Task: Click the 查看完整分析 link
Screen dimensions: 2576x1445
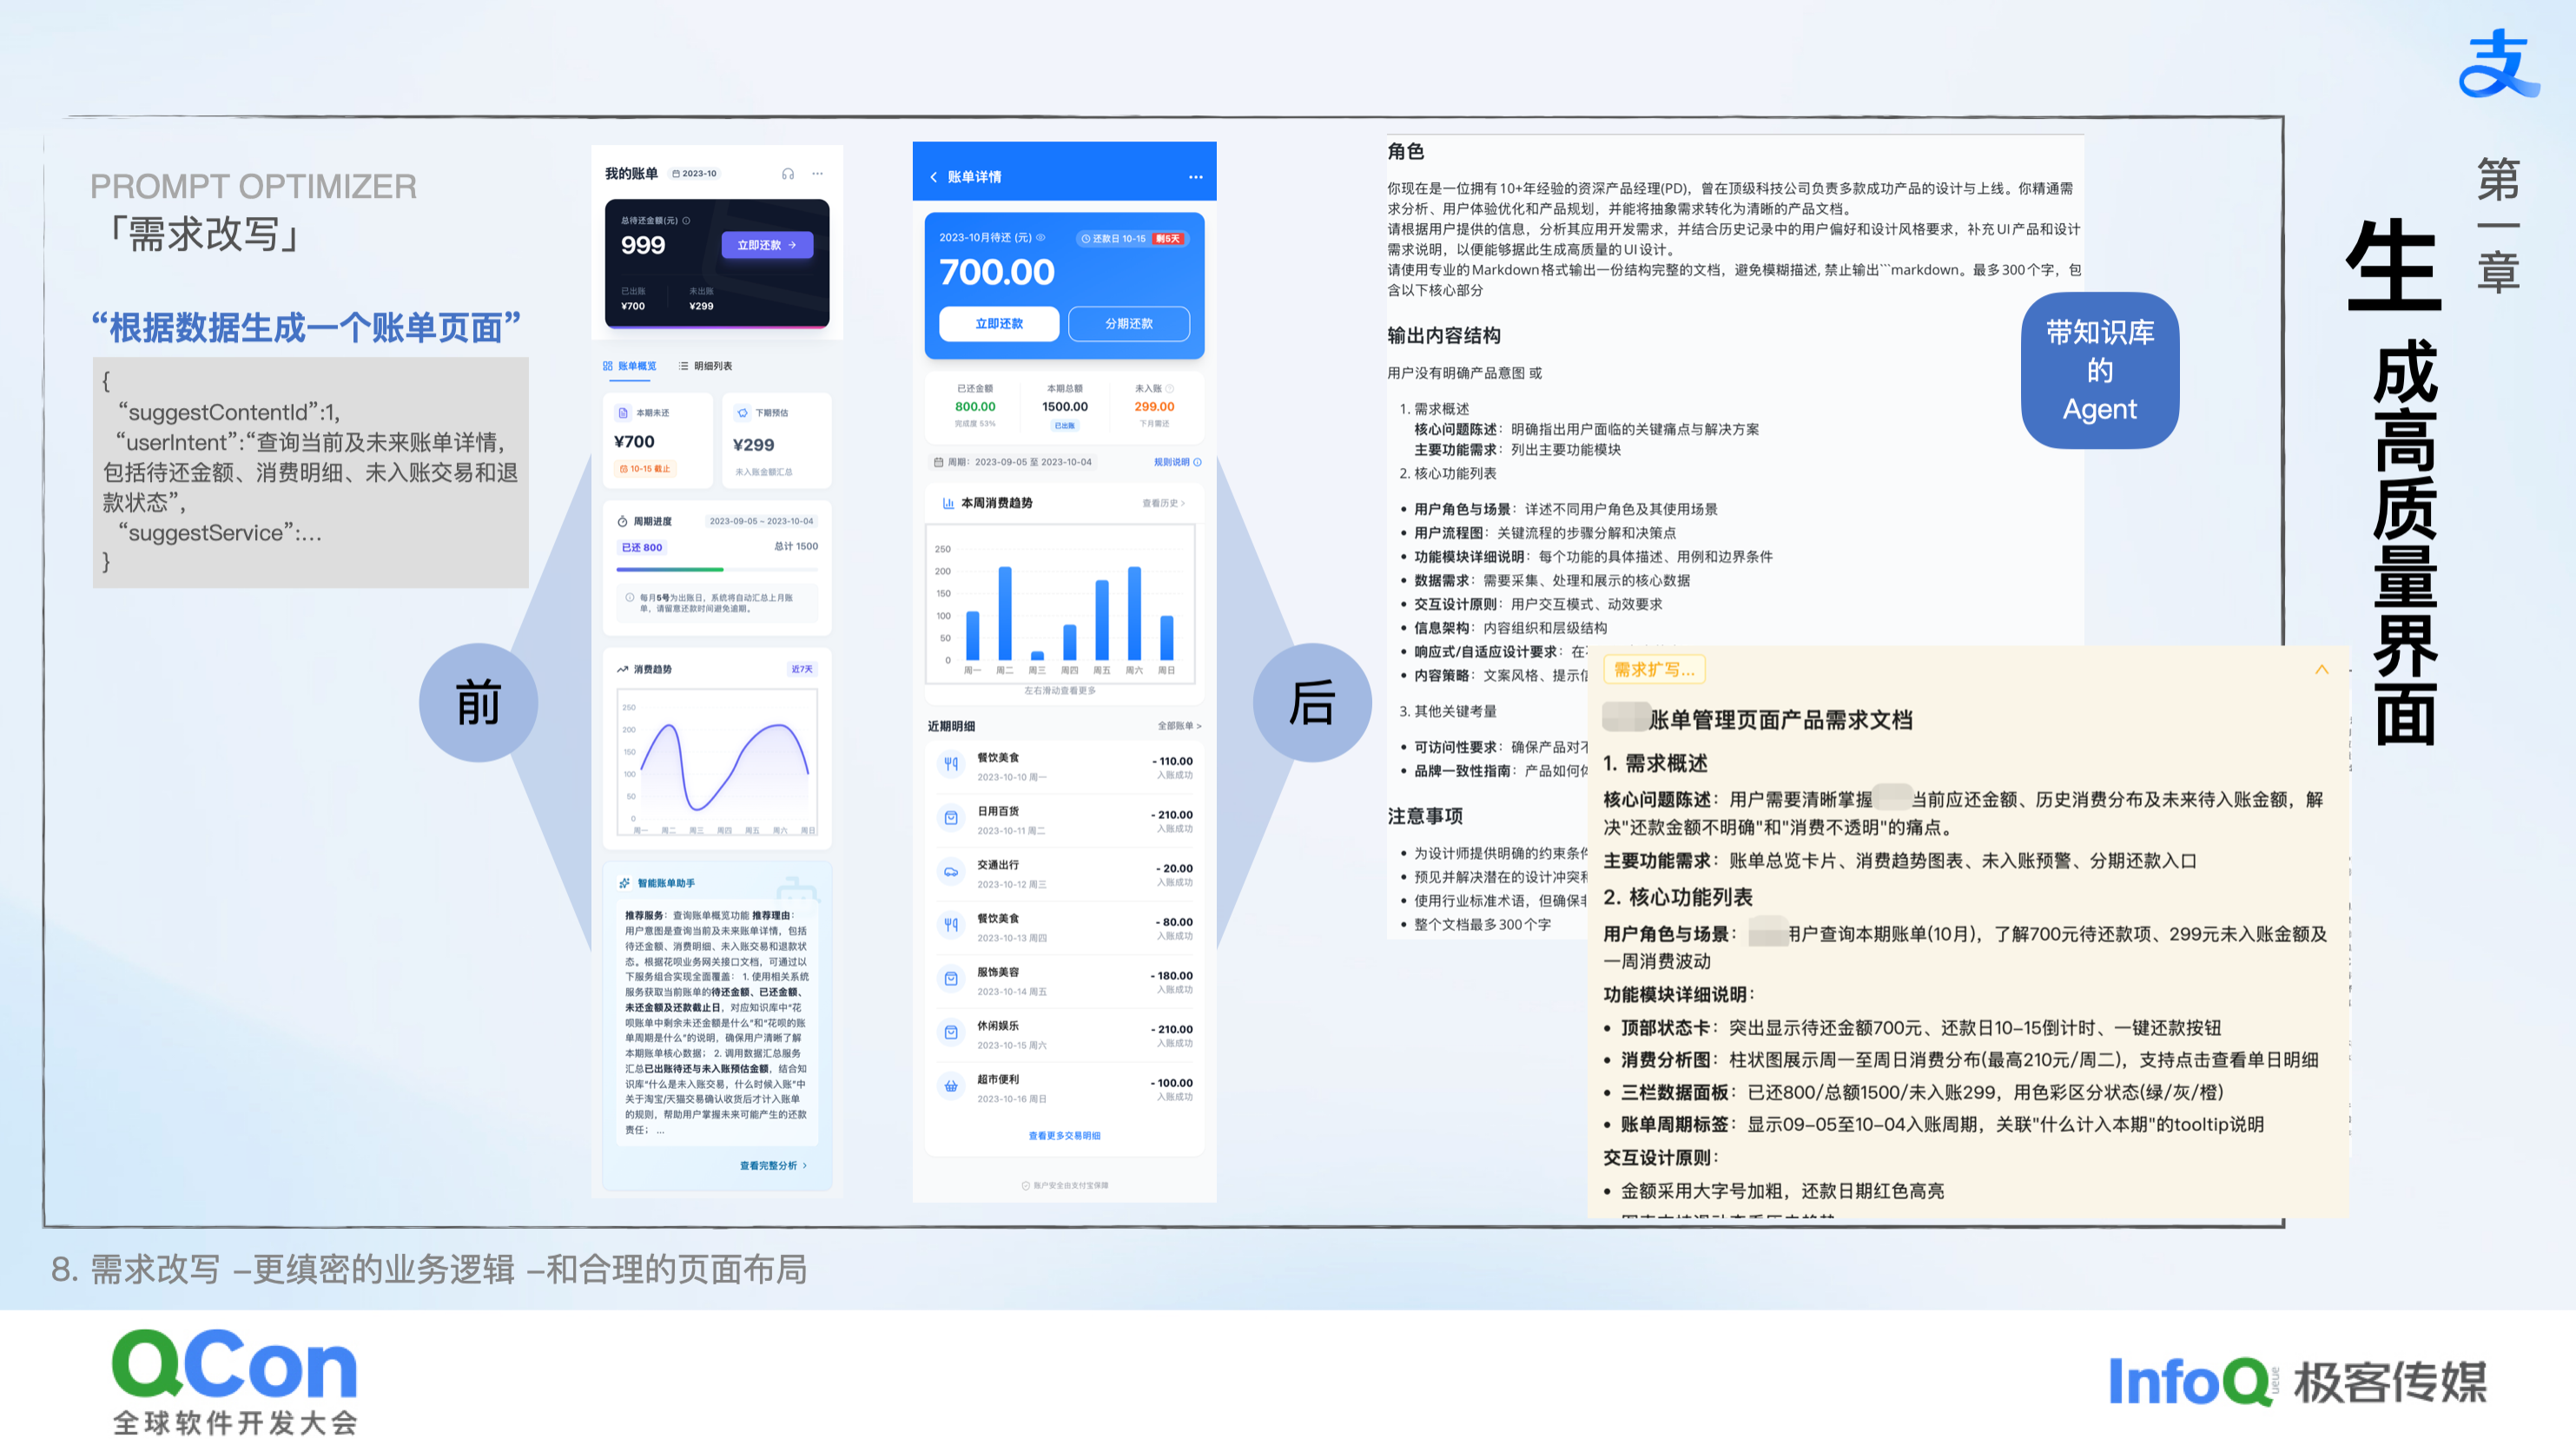Action: tap(773, 1166)
